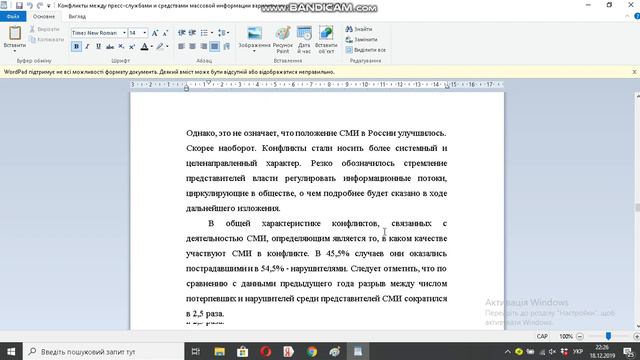The height and width of the screenshot is (360, 640).
Task: Open quick access toolbar customization arrow
Action: (x=49, y=6)
